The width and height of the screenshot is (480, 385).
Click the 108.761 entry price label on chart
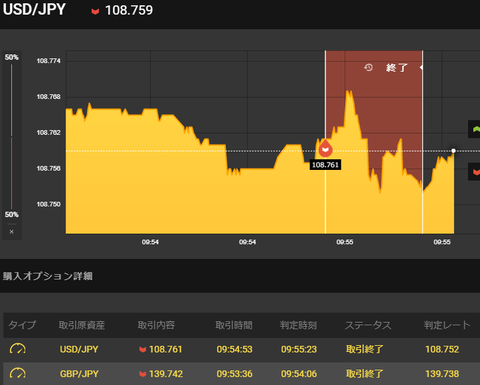[x=325, y=165]
